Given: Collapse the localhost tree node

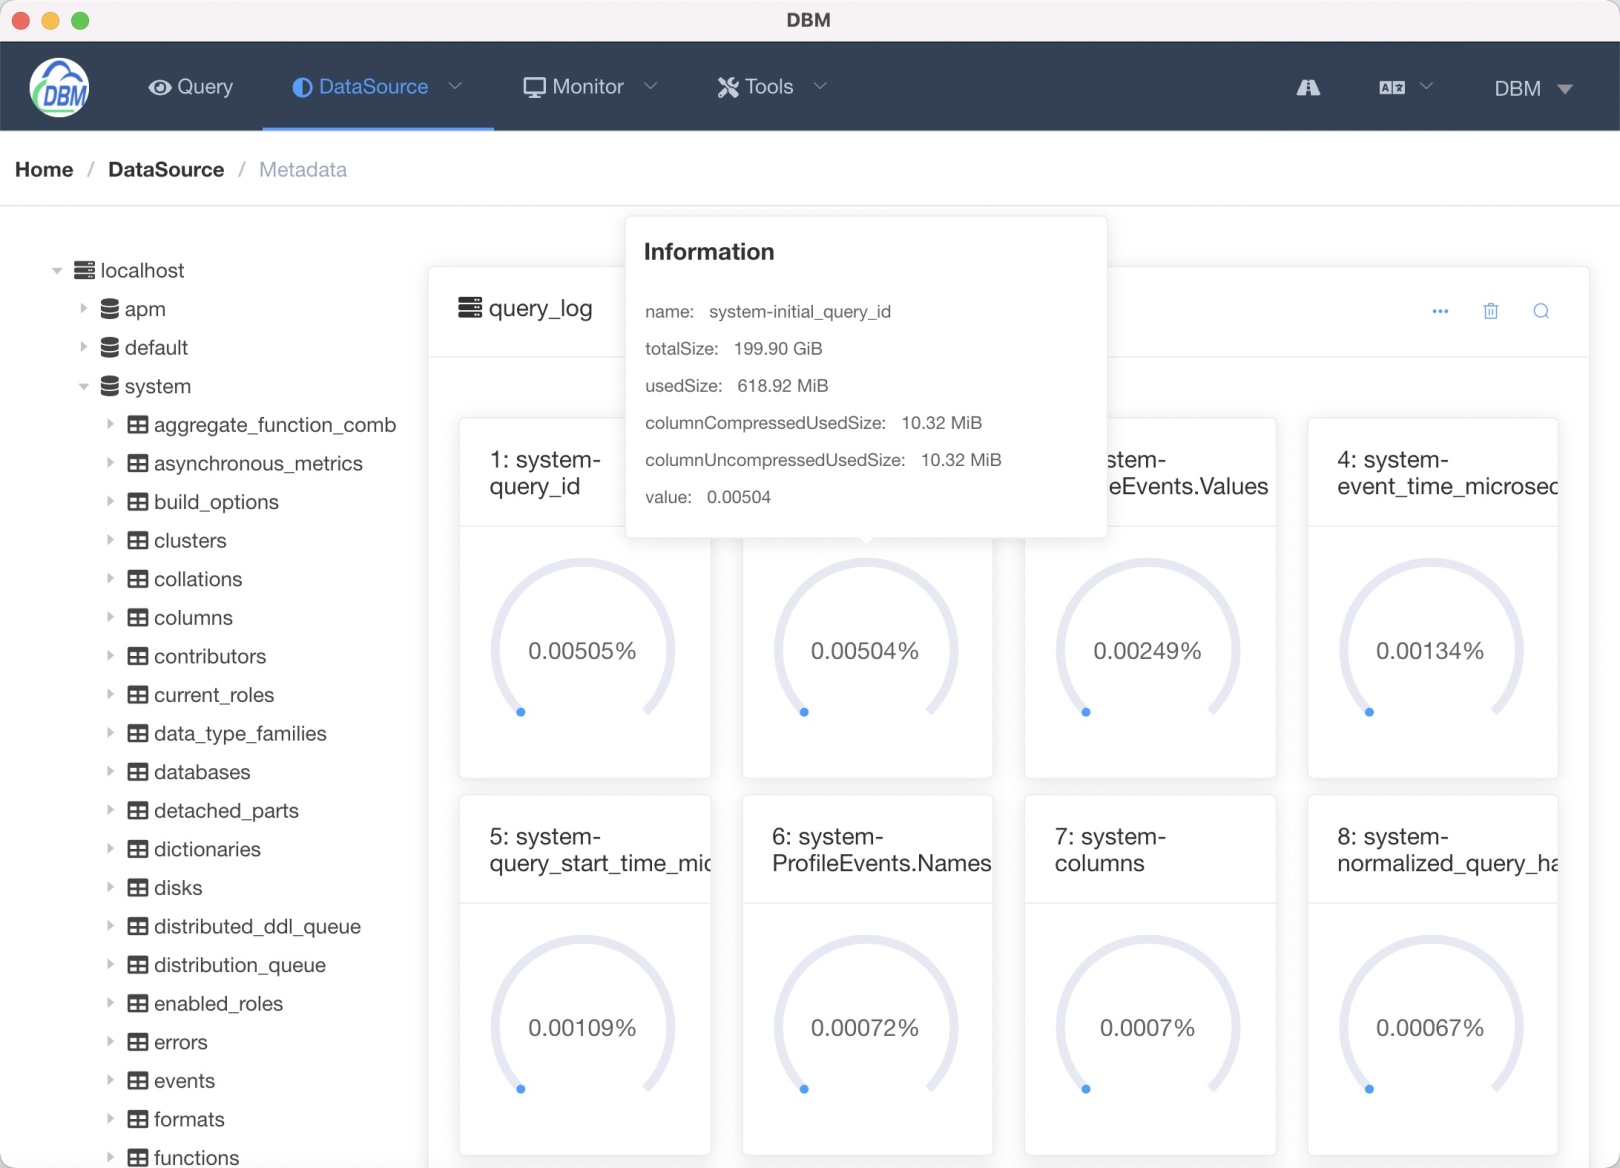Looking at the screenshot, I should (x=56, y=270).
